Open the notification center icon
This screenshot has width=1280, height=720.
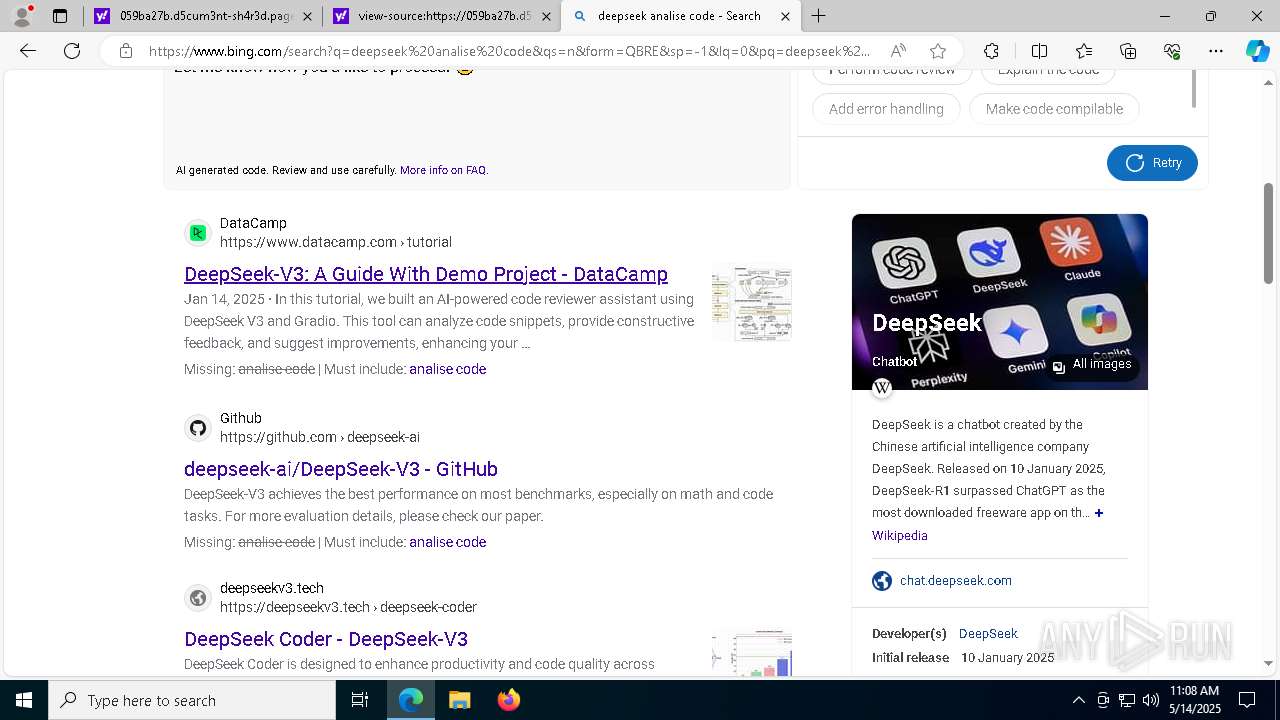coord(1247,700)
